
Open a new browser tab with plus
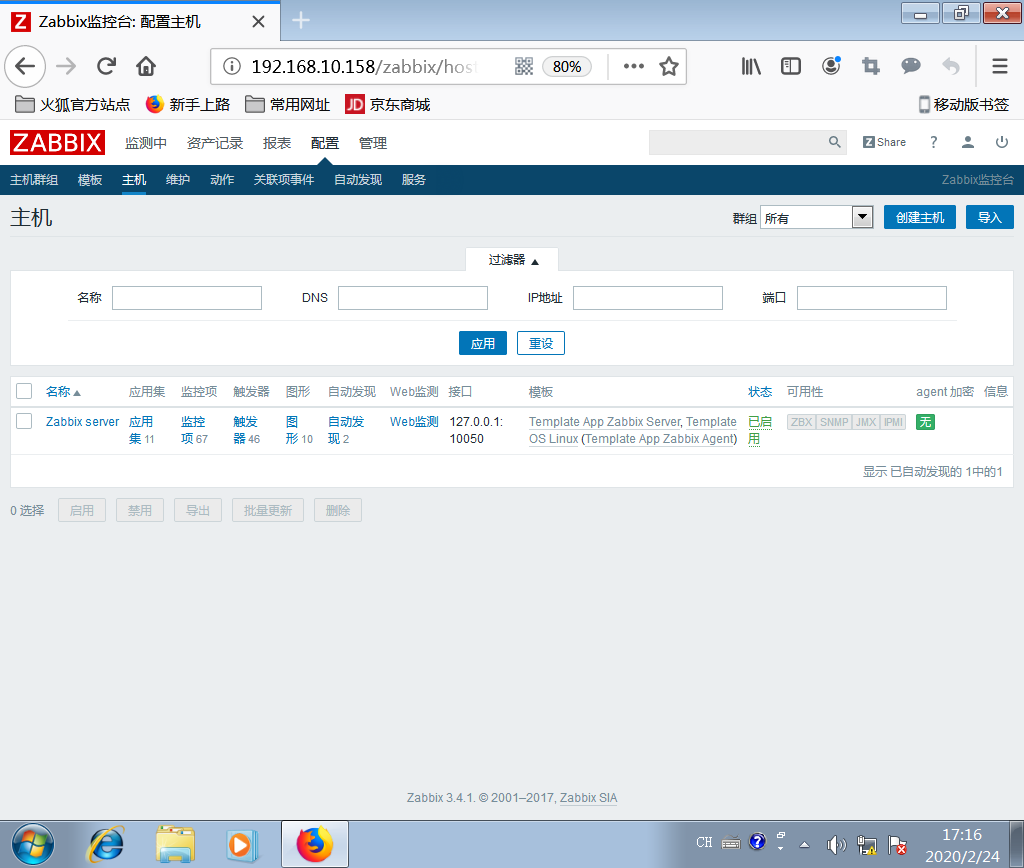[300, 20]
